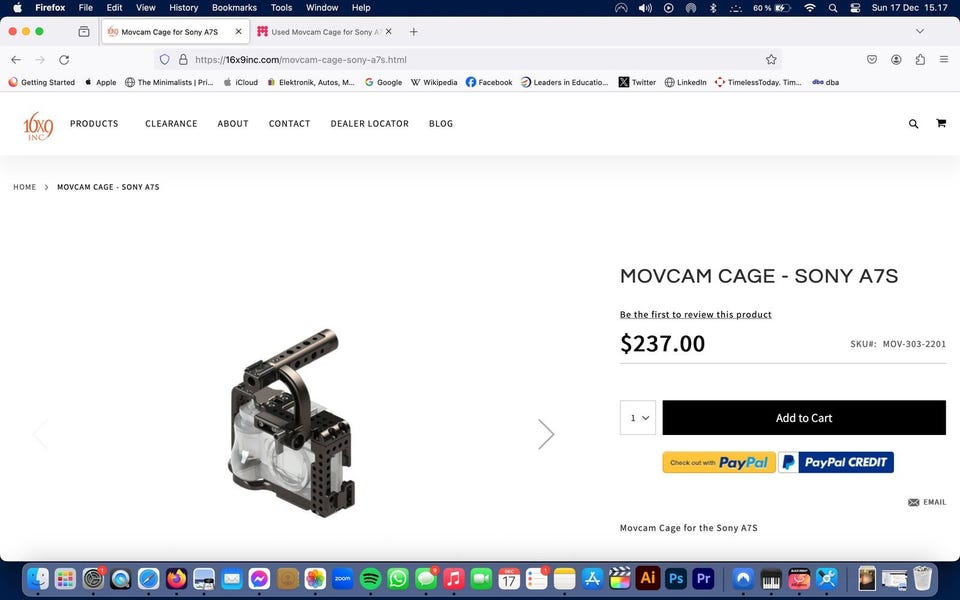Open the PRODUCTS navigation menu
The image size is (960, 600).
pyautogui.click(x=94, y=124)
